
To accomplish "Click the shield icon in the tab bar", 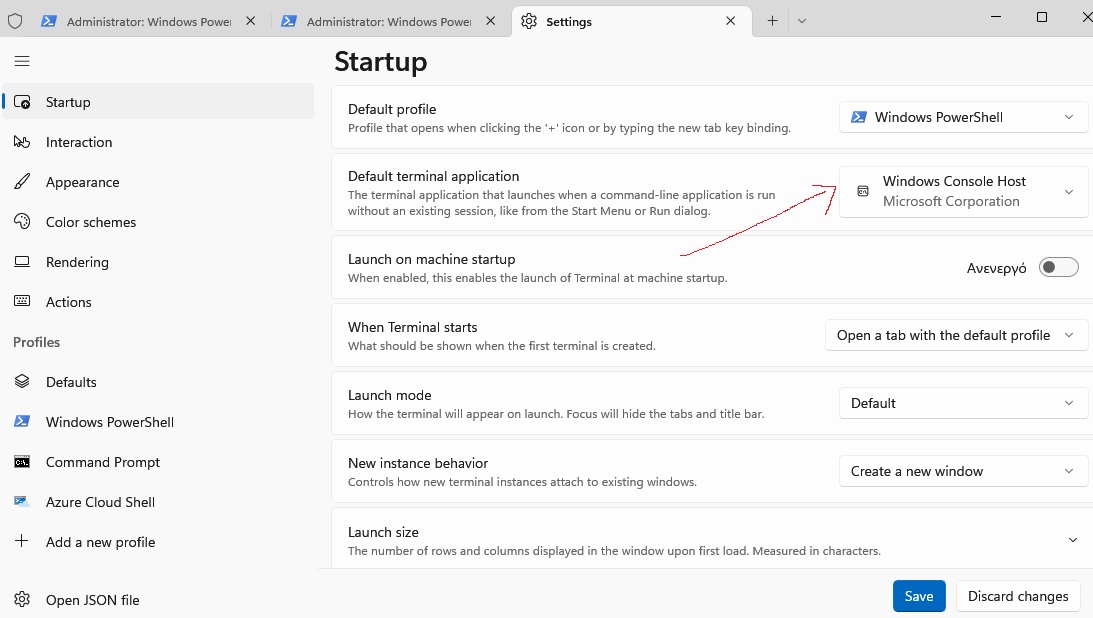I will click(15, 21).
